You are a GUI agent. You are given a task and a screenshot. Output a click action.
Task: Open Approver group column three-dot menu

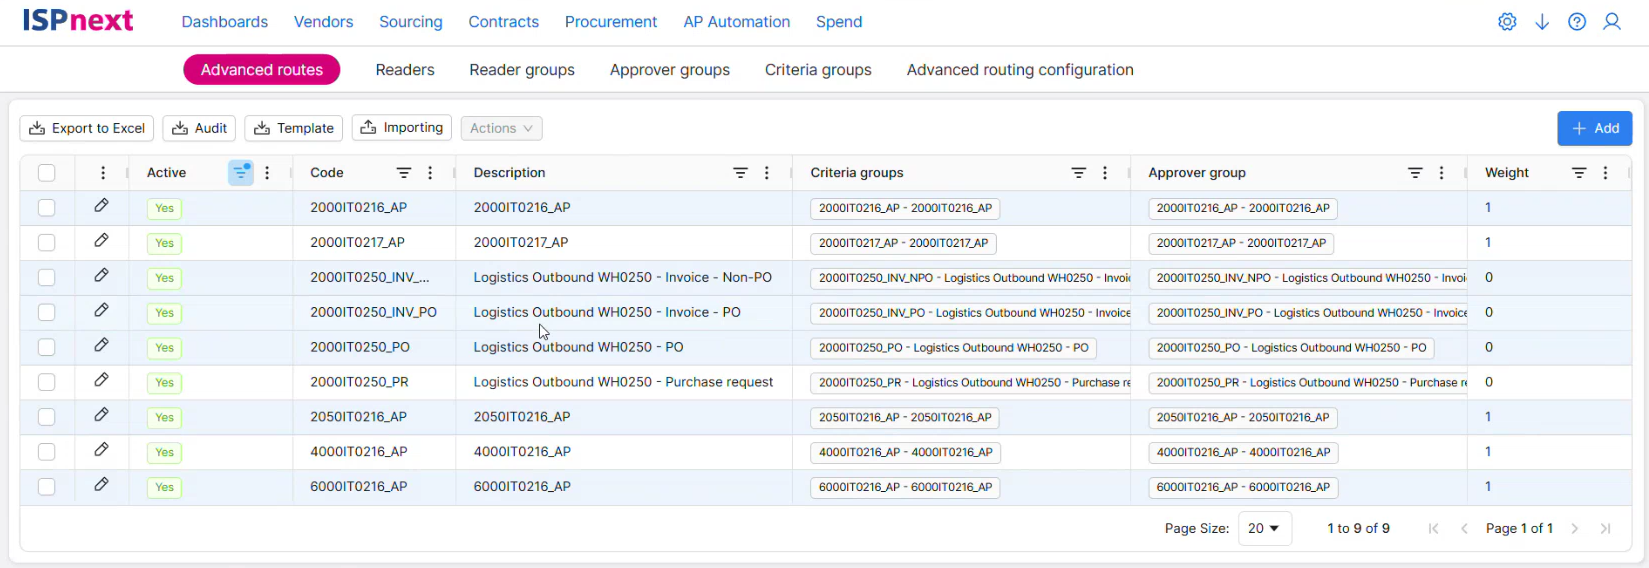1441,173
